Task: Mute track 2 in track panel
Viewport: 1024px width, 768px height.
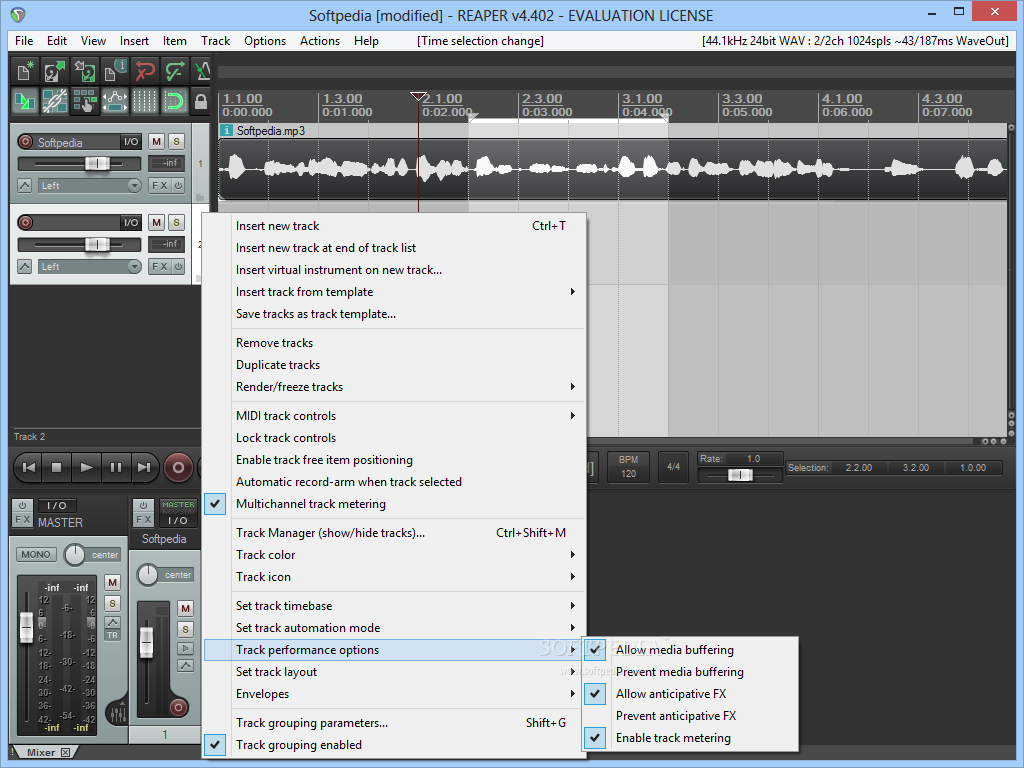Action: point(157,223)
